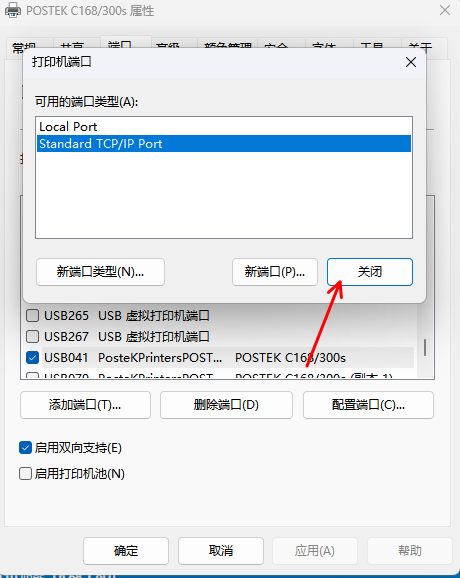Click the 新端口类型(N)... button

coord(100,272)
